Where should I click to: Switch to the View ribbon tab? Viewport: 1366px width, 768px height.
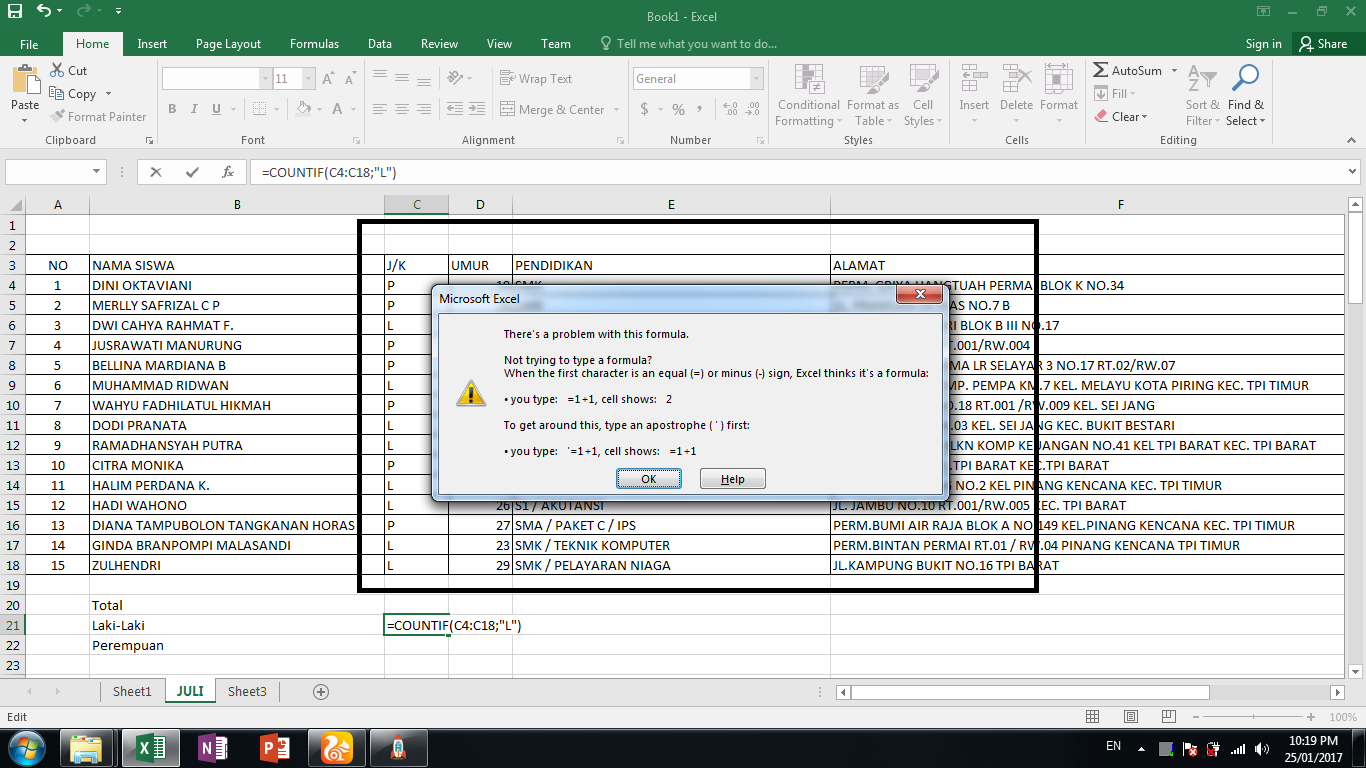[499, 44]
